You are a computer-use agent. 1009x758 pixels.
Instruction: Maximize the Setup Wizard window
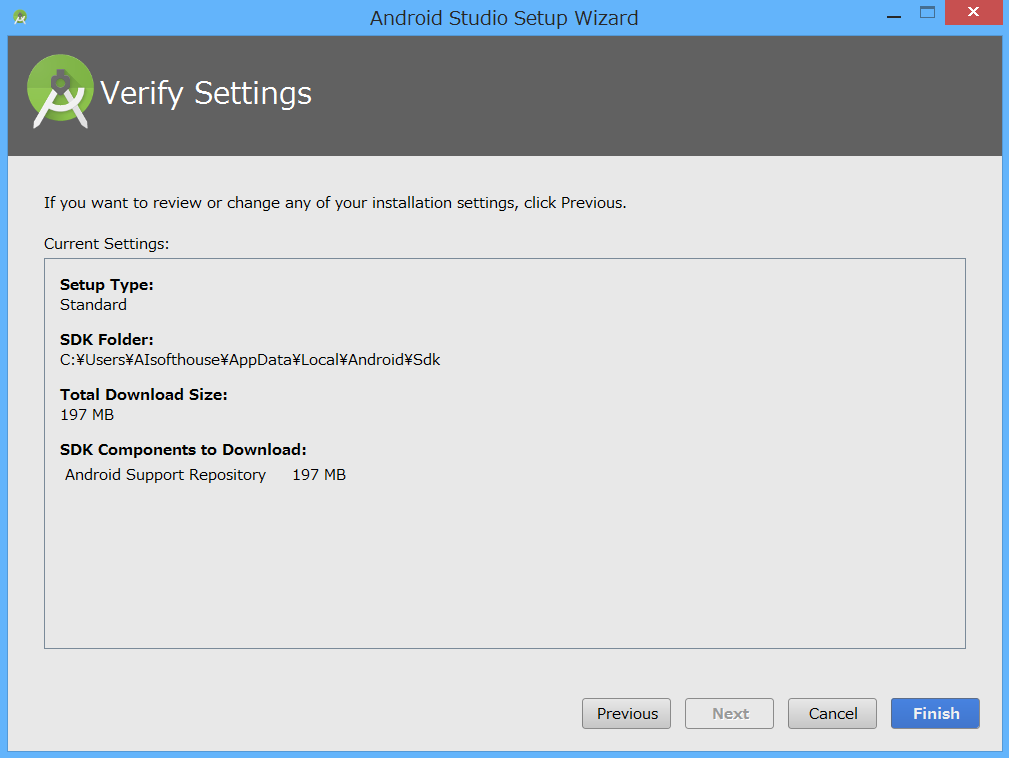tap(927, 13)
